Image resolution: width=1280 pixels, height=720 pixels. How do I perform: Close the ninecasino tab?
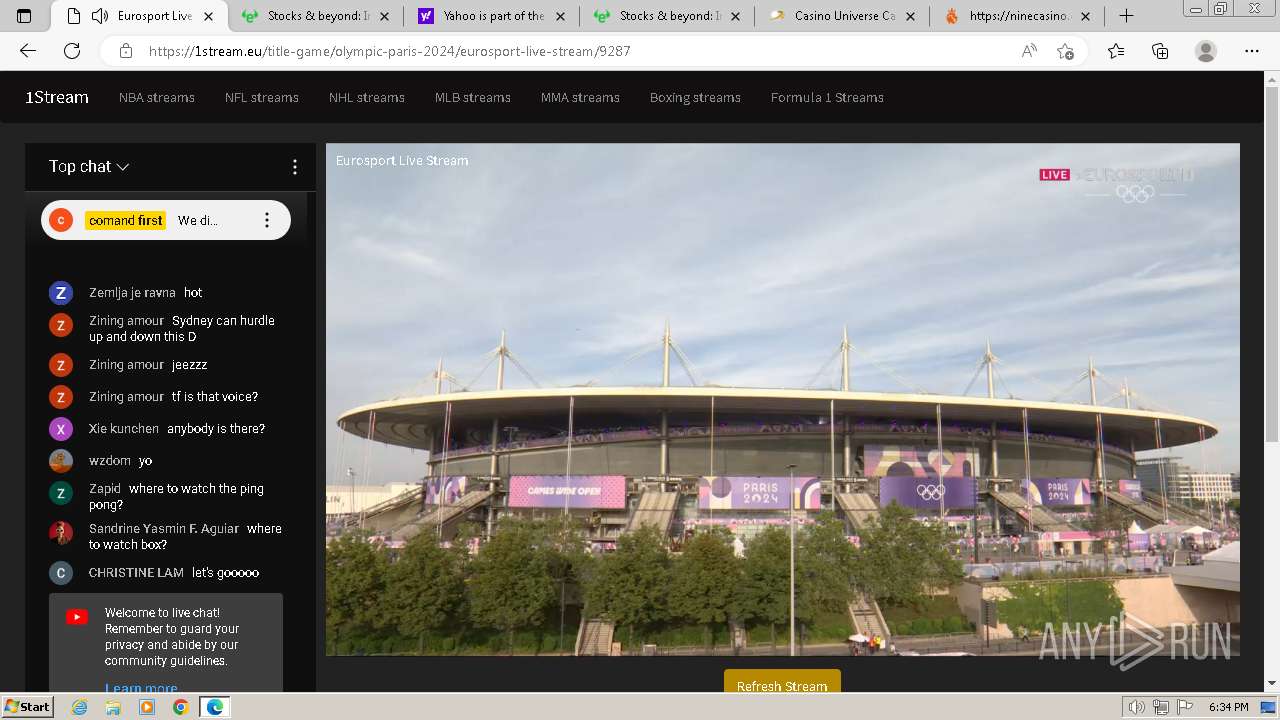[1085, 16]
